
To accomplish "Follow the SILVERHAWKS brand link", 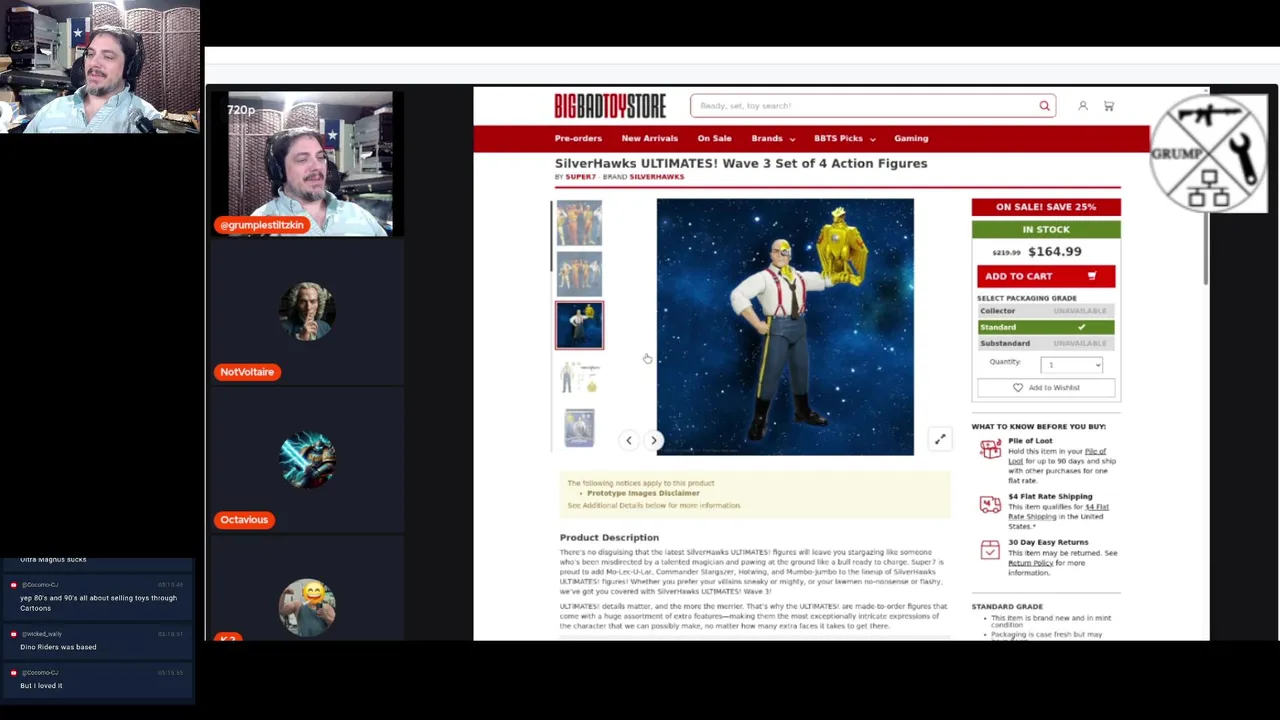I will click(656, 177).
